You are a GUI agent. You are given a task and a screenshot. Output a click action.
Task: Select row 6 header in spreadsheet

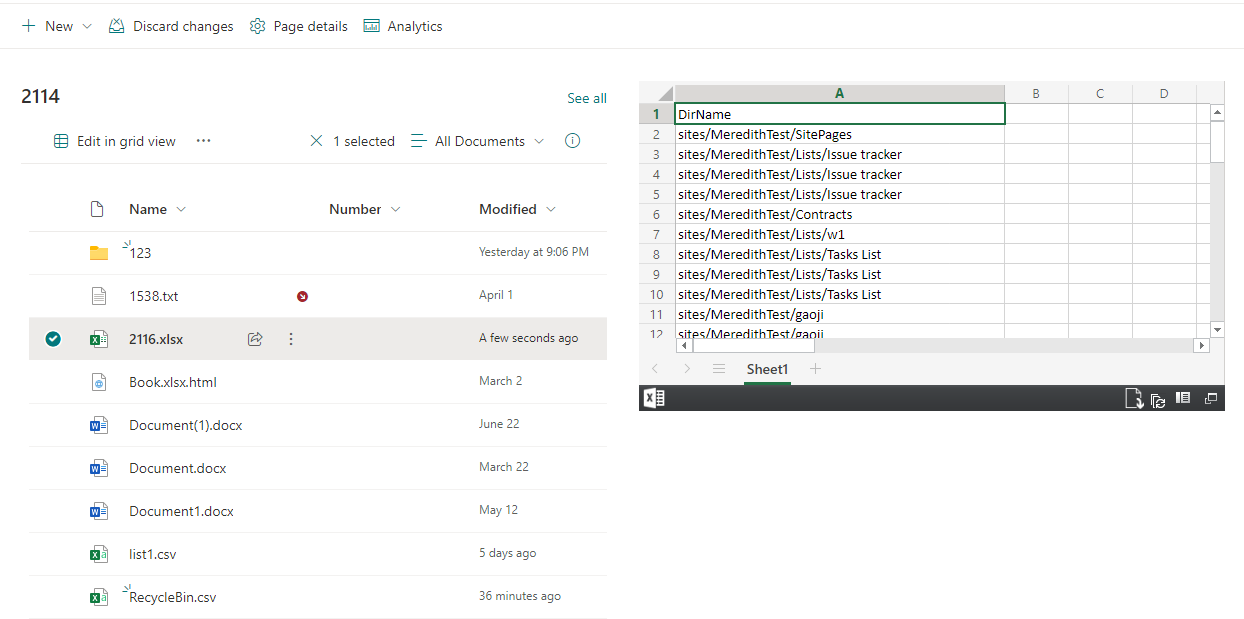[657, 214]
